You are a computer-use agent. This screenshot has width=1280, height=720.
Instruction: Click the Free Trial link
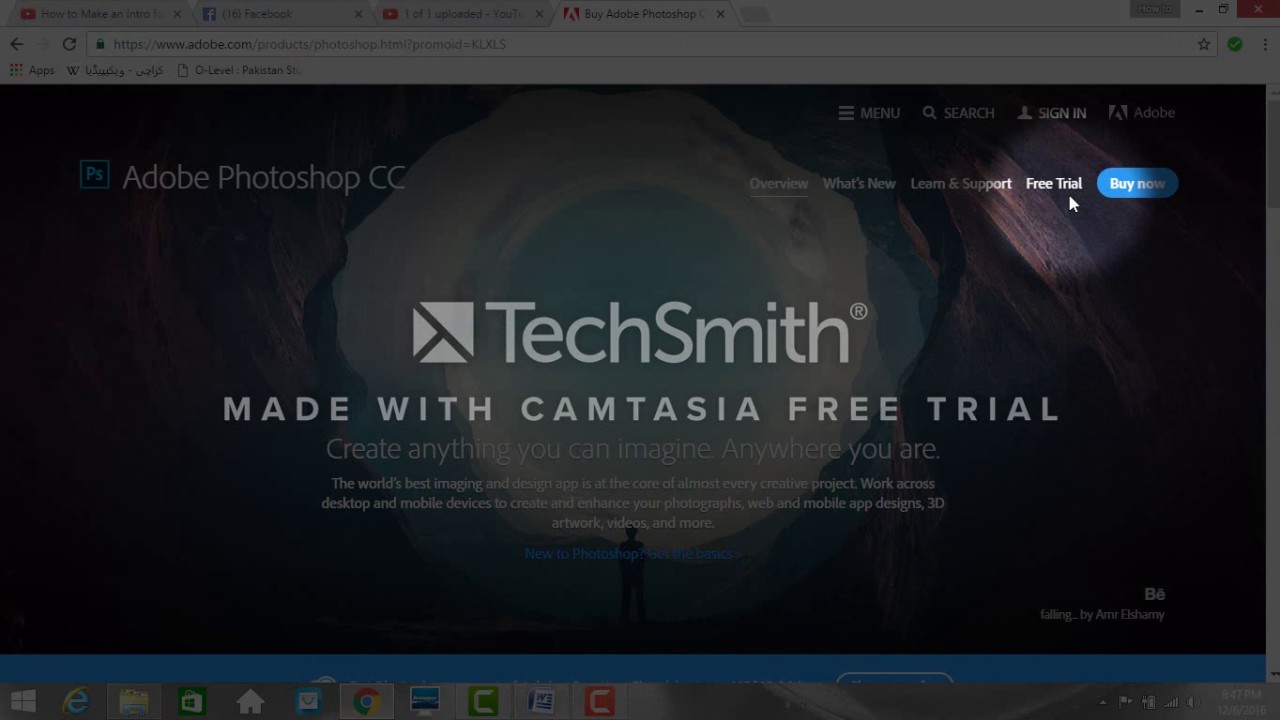(1054, 183)
